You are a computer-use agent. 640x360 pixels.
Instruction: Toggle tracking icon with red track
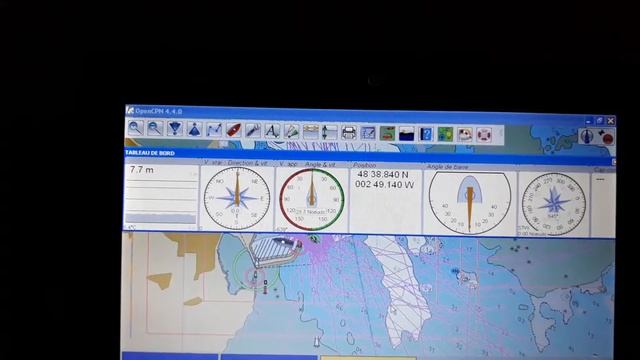click(x=387, y=133)
